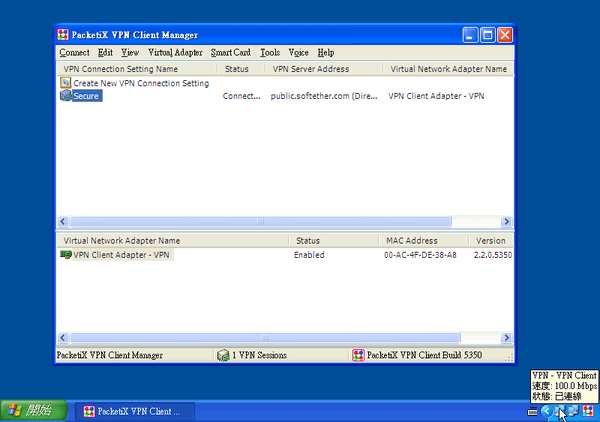
Task: Click the 'Enabled' status cell
Action: pos(309,255)
